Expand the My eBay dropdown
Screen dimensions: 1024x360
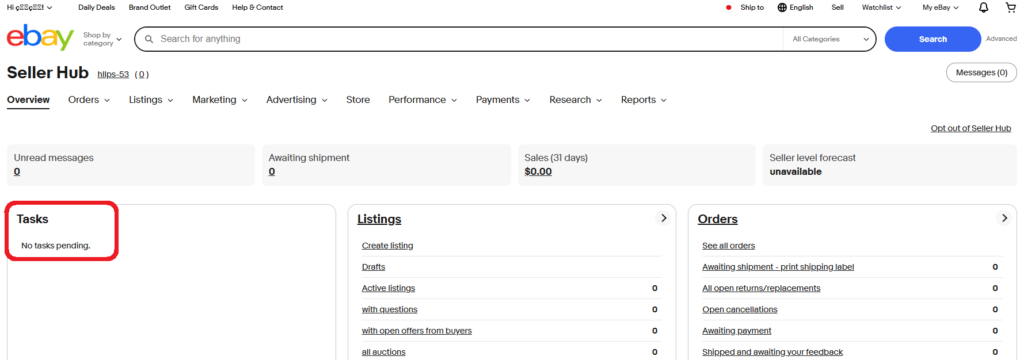pyautogui.click(x=940, y=8)
